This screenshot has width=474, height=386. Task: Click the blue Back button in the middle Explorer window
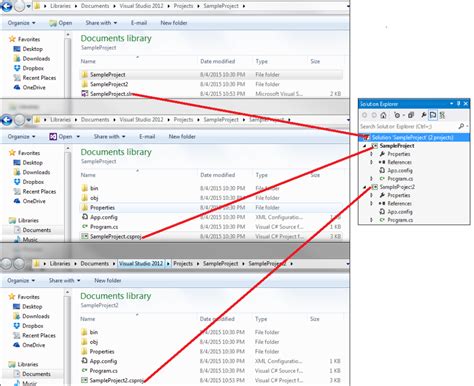(x=7, y=120)
